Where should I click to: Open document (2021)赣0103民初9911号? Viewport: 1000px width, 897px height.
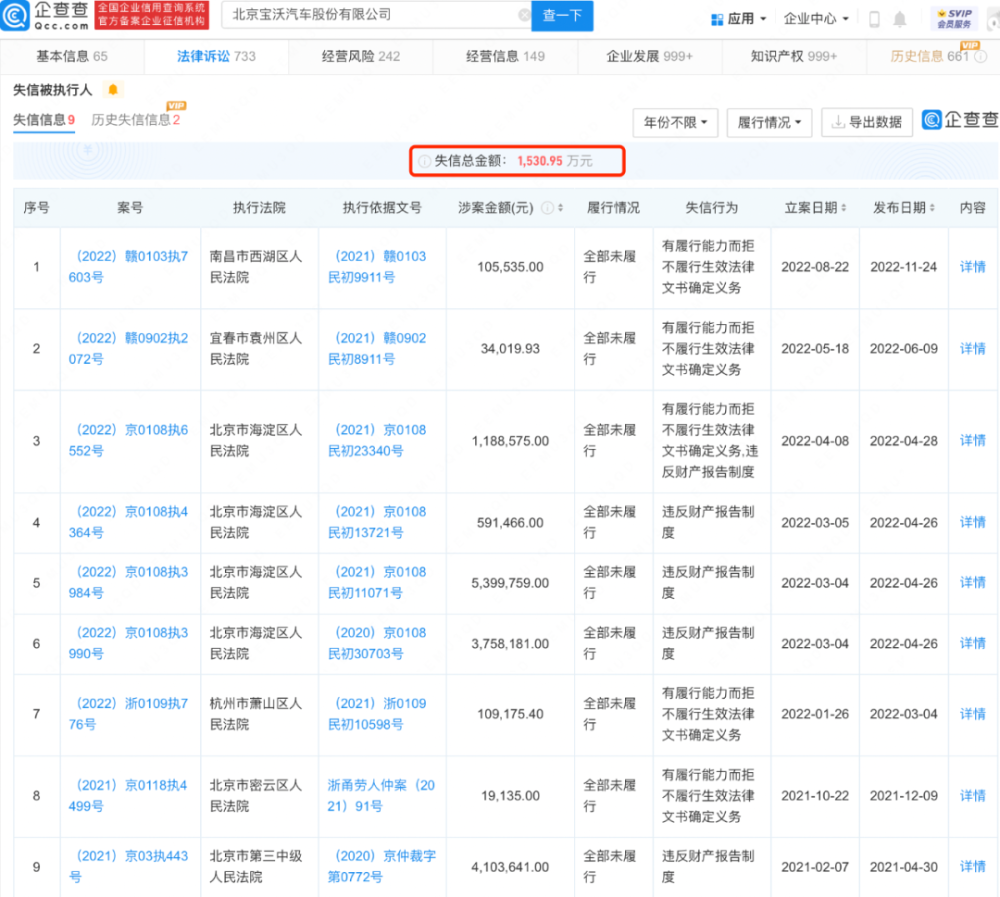tap(377, 267)
